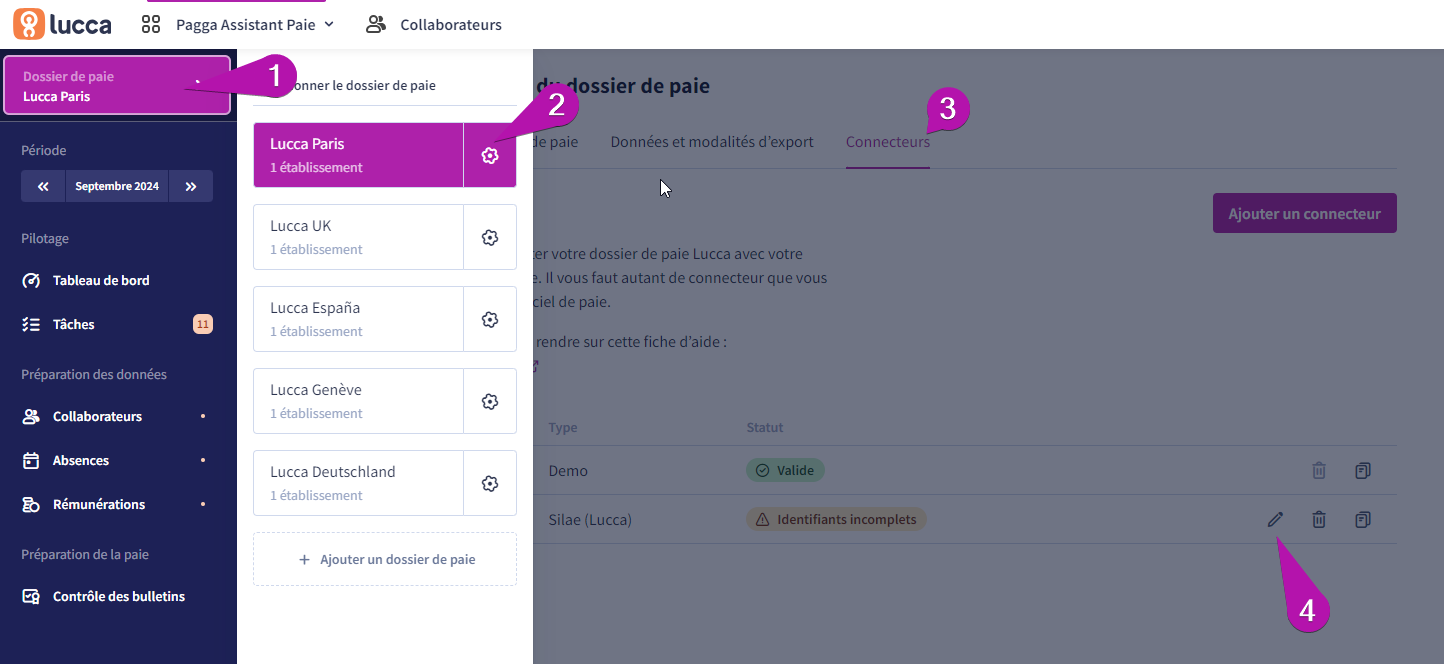Duplicate the Silae (Lucca) connector
This screenshot has height=664, width=1444.
[x=1363, y=519]
